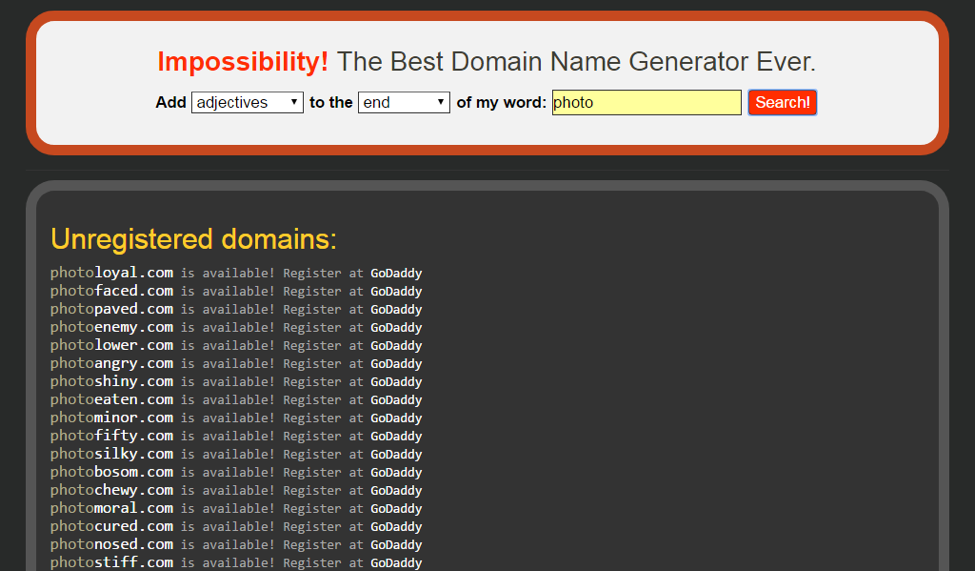This screenshot has width=975, height=571.
Task: Open GoDaddy link for photomoral.com
Action: (x=396, y=508)
